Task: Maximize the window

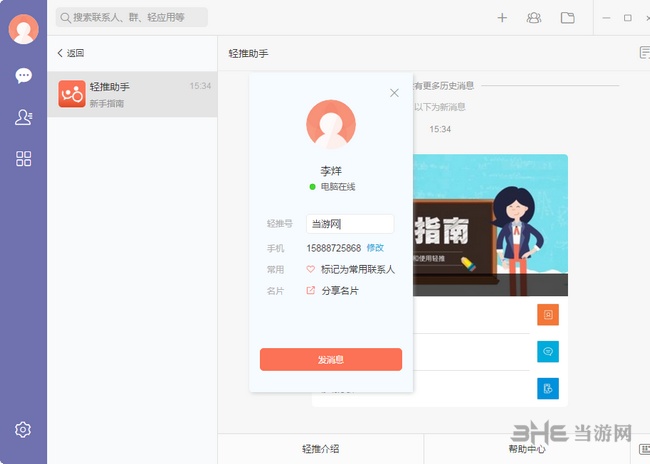Action: pos(628,18)
